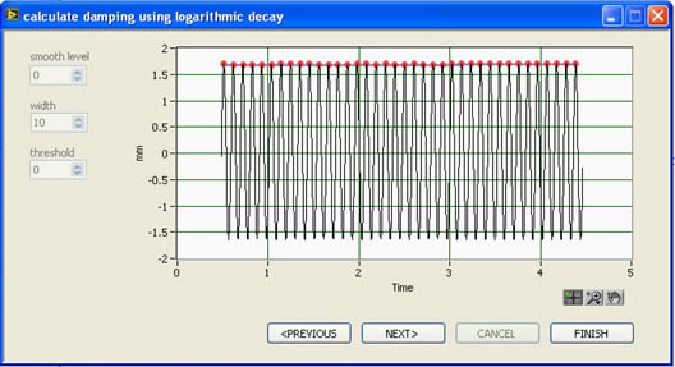Minimize the logarithmic decay window
Viewport: 675px width, 367px height.
[612, 17]
